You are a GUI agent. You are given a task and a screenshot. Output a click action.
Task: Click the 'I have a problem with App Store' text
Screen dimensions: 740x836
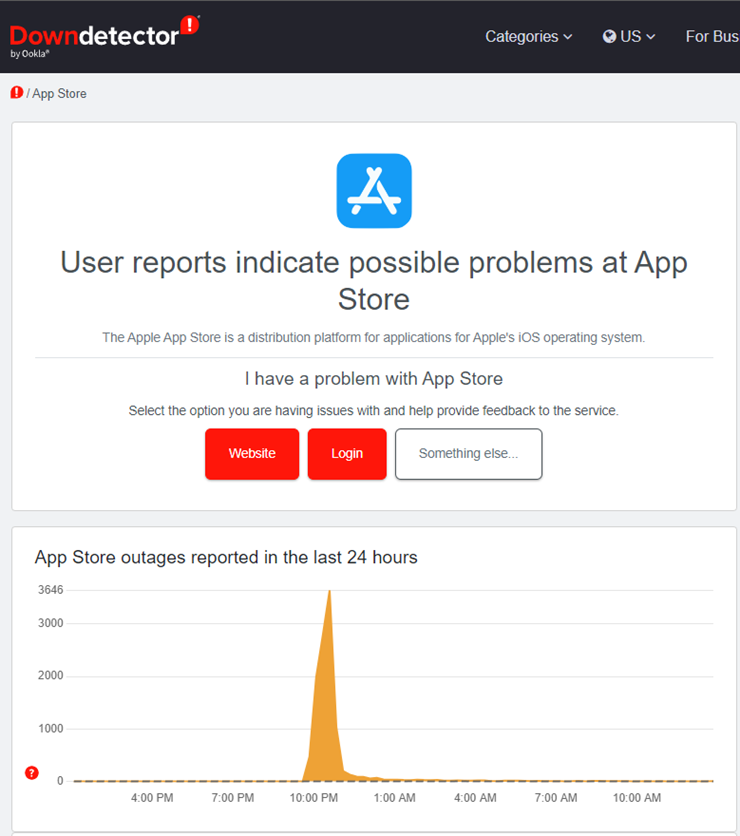coord(374,379)
